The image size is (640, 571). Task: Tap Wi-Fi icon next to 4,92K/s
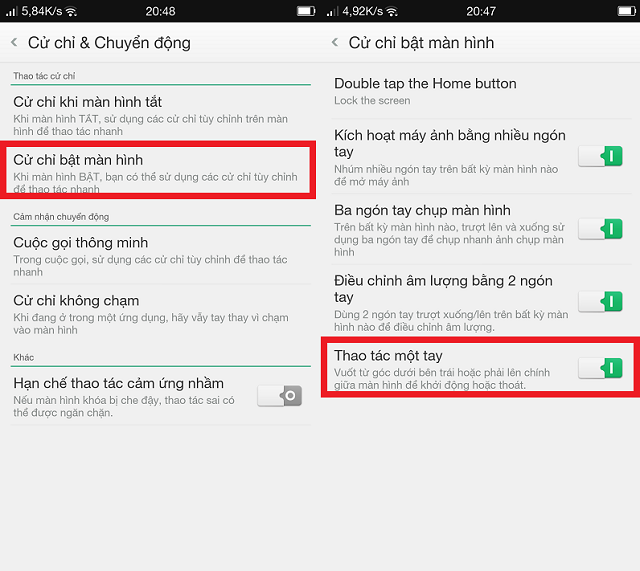pos(392,11)
